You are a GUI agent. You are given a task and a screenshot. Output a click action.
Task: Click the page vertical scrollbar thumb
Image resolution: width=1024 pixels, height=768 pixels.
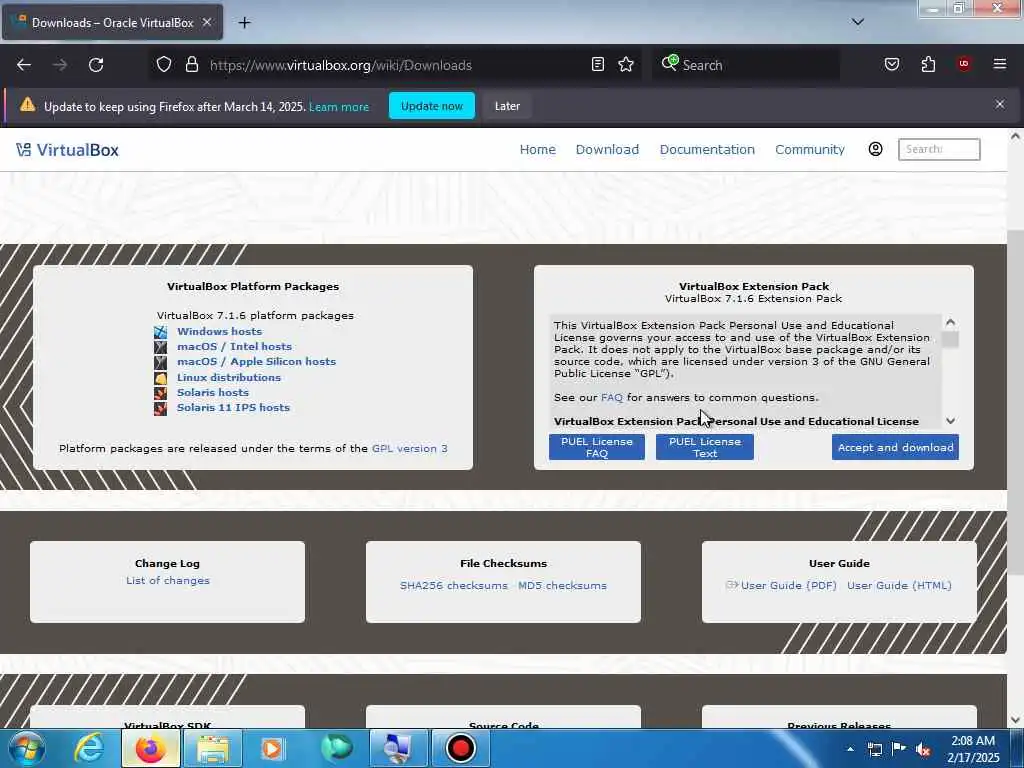[x=1016, y=402]
